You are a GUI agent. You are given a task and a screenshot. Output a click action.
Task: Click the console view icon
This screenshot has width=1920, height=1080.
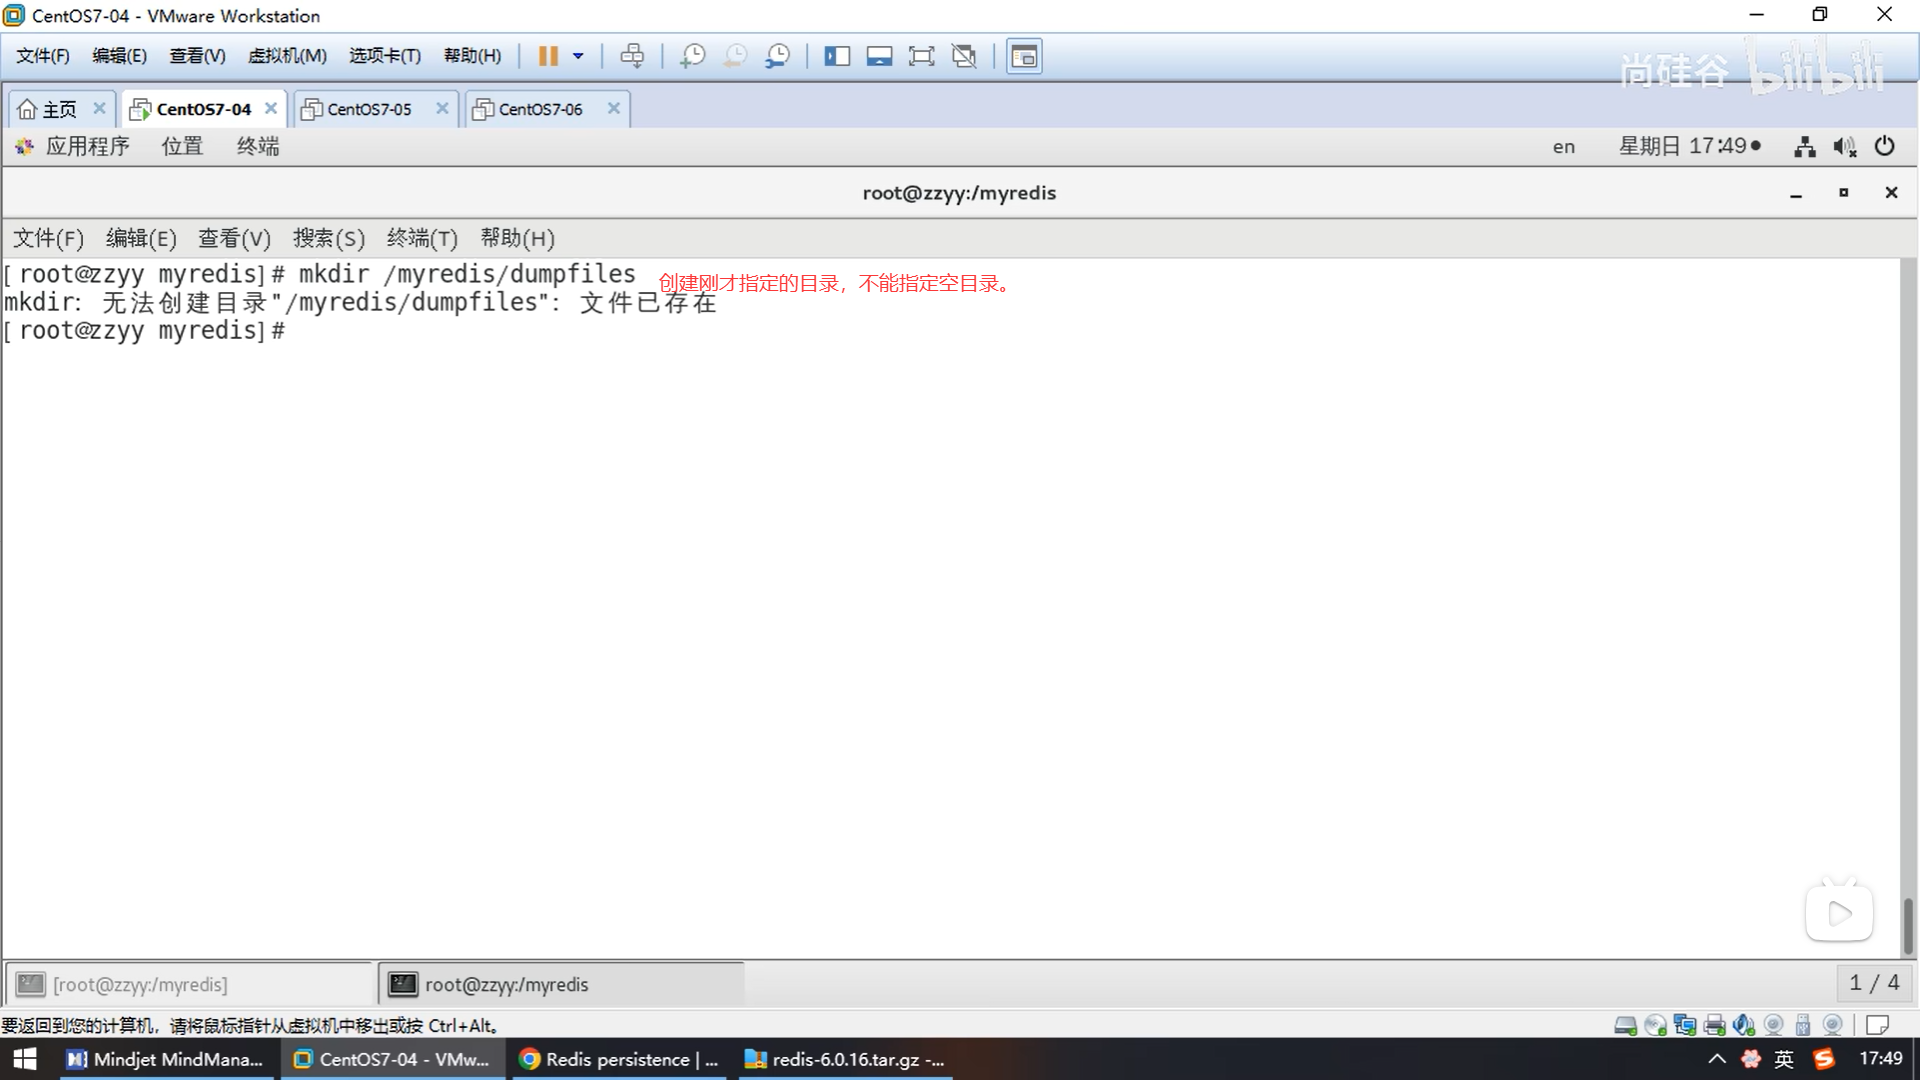1023,56
